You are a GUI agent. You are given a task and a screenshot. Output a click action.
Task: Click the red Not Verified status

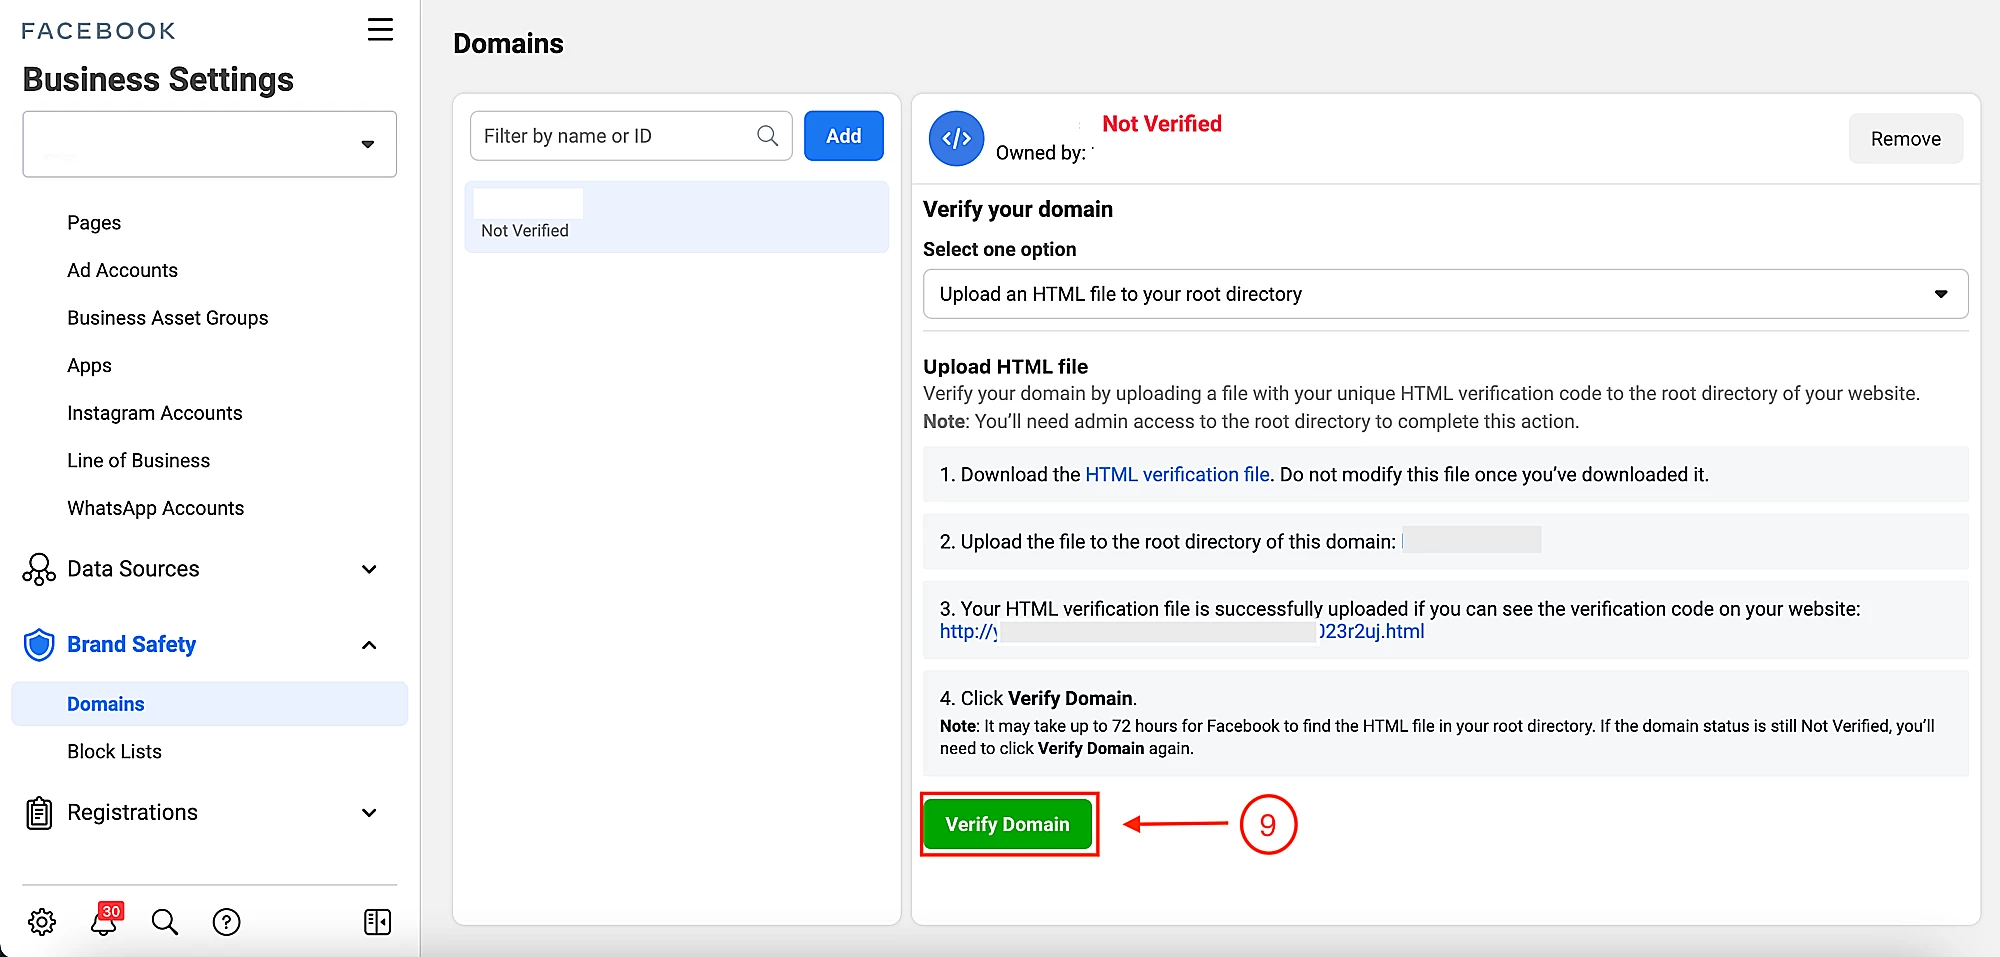(1162, 124)
